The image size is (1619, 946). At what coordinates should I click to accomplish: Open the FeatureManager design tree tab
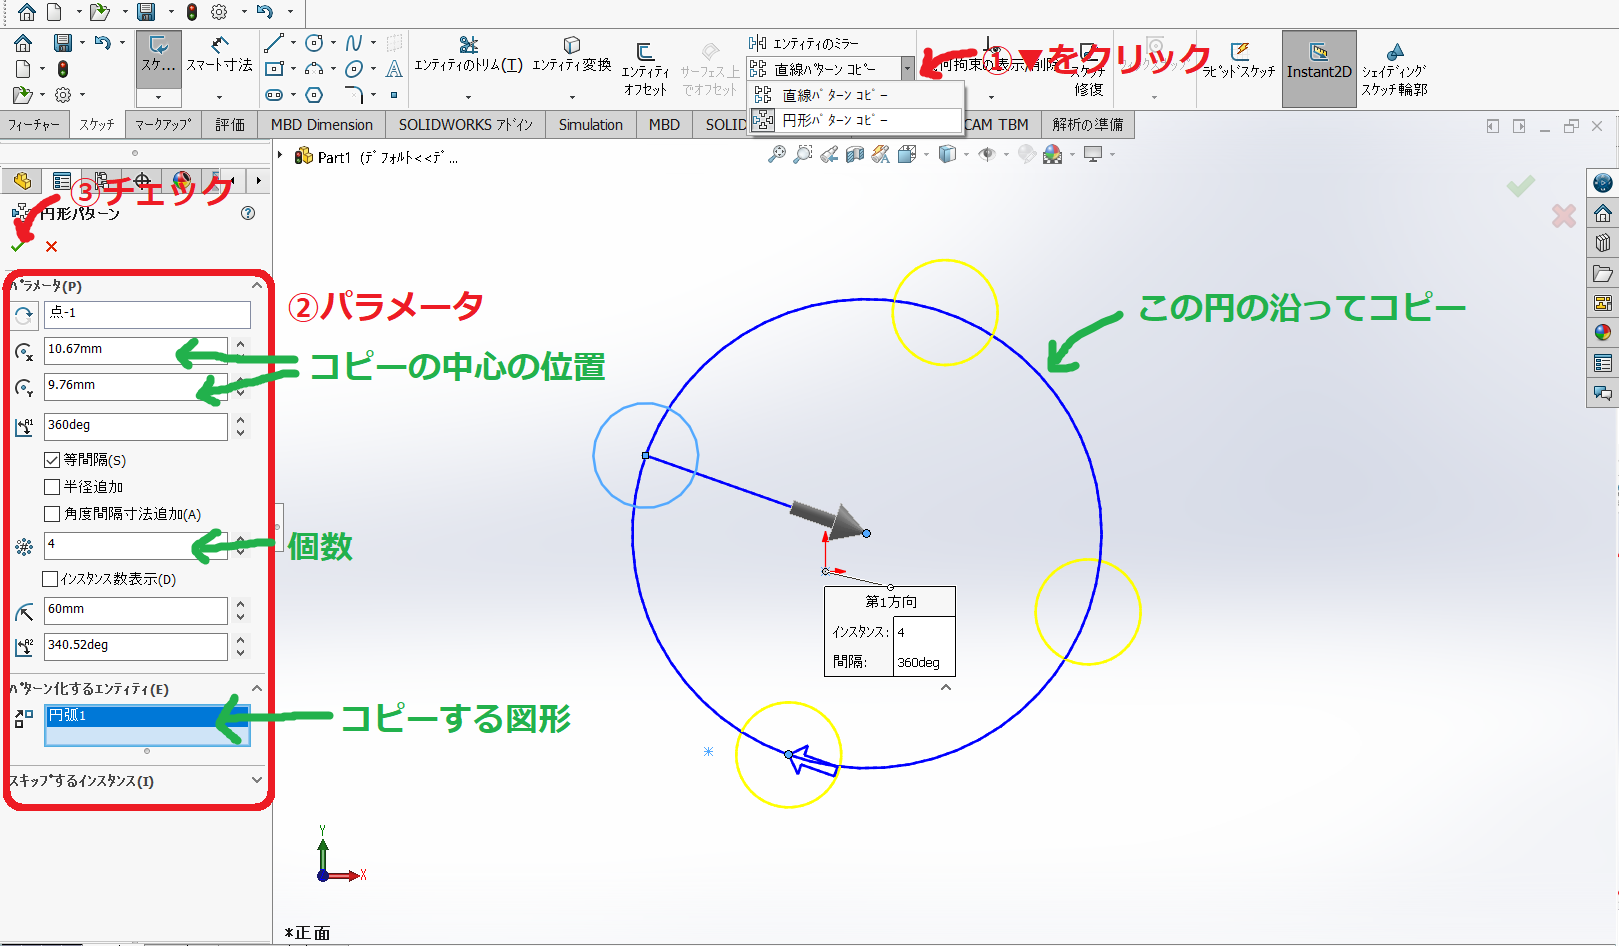22,181
